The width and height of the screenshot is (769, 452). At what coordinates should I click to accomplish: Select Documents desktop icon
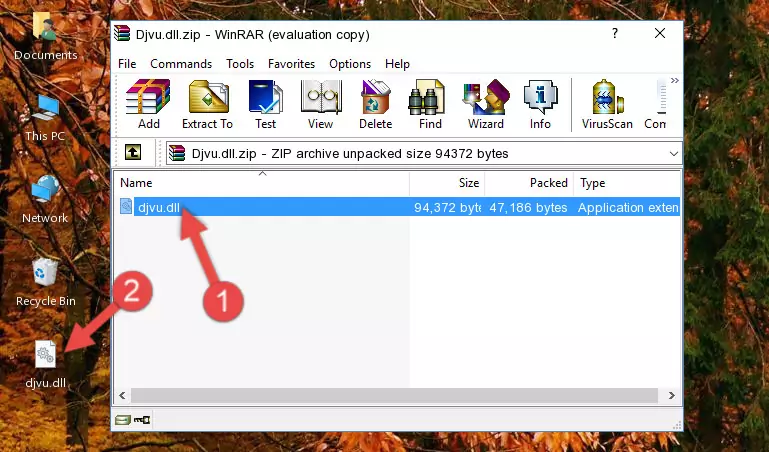[46, 37]
